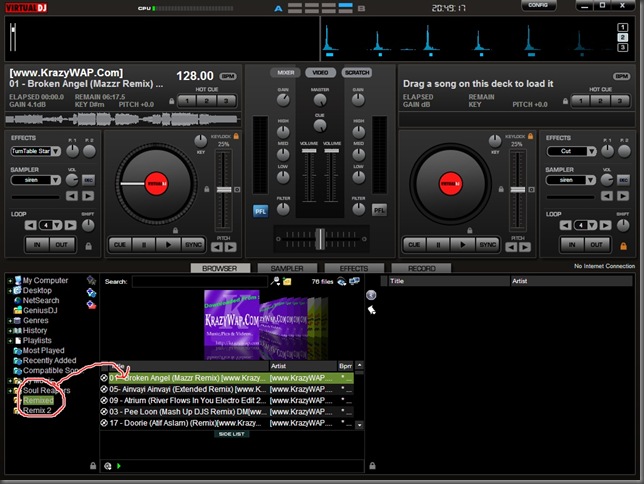Trigger hot cue 3 on right deck
Viewport: 644px width, 484px height.
pyautogui.click(x=620, y=101)
